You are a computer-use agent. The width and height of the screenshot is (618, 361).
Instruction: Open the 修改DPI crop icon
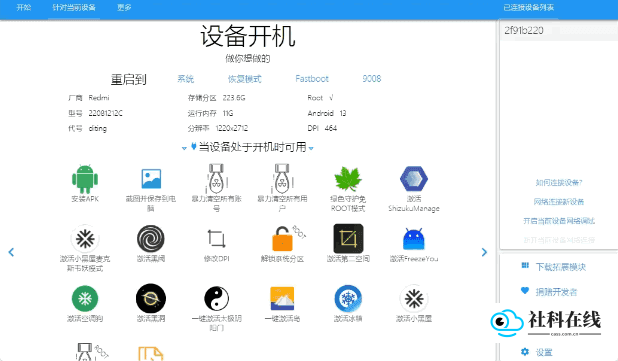tap(216, 238)
